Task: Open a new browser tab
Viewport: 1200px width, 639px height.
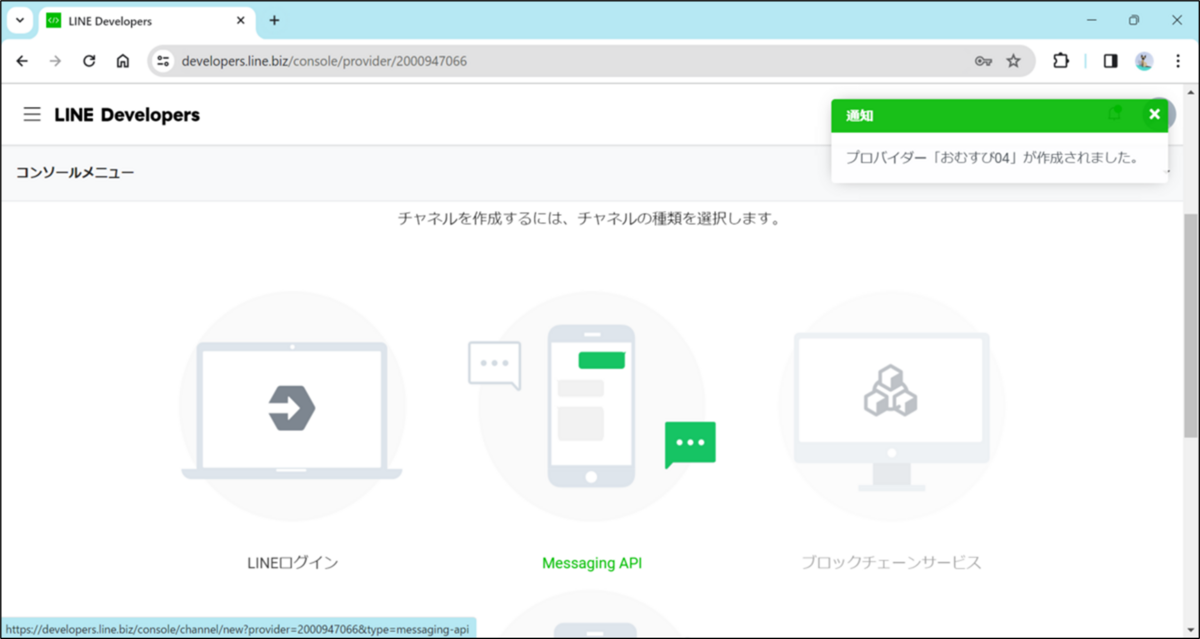Action: 275,20
